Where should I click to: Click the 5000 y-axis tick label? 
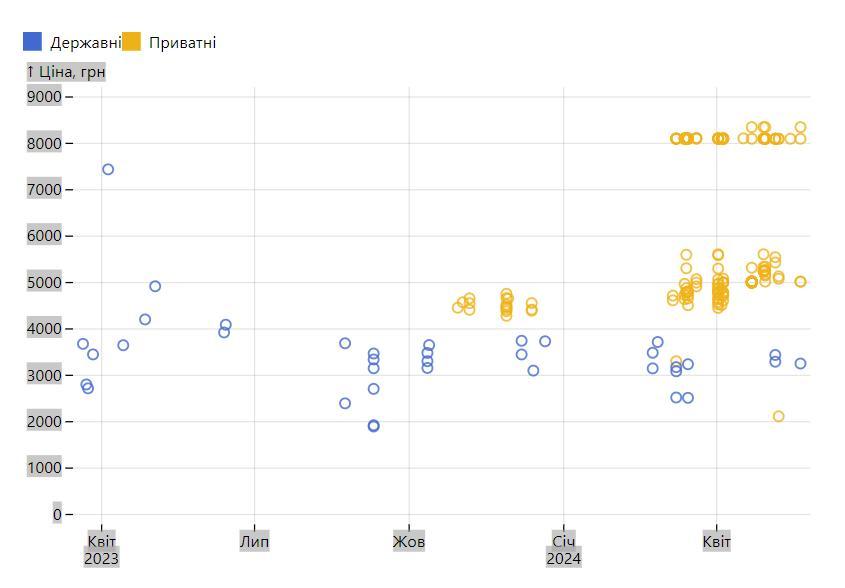pyautogui.click(x=44, y=283)
